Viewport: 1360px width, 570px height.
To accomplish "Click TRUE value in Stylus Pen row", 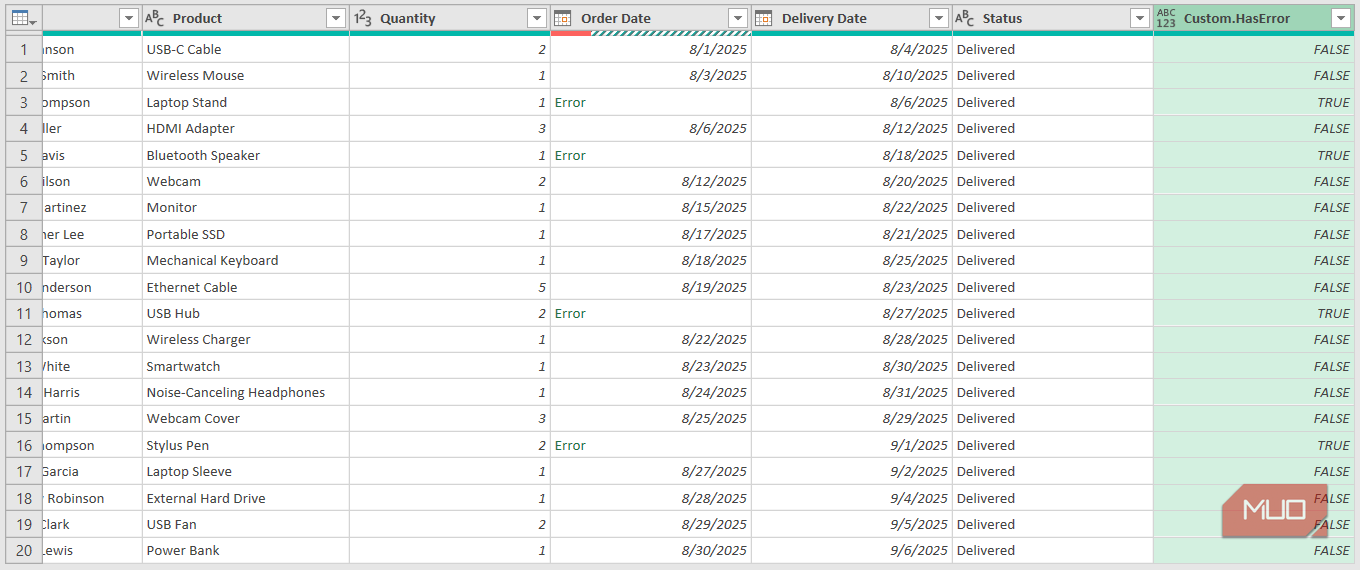I will (1254, 445).
